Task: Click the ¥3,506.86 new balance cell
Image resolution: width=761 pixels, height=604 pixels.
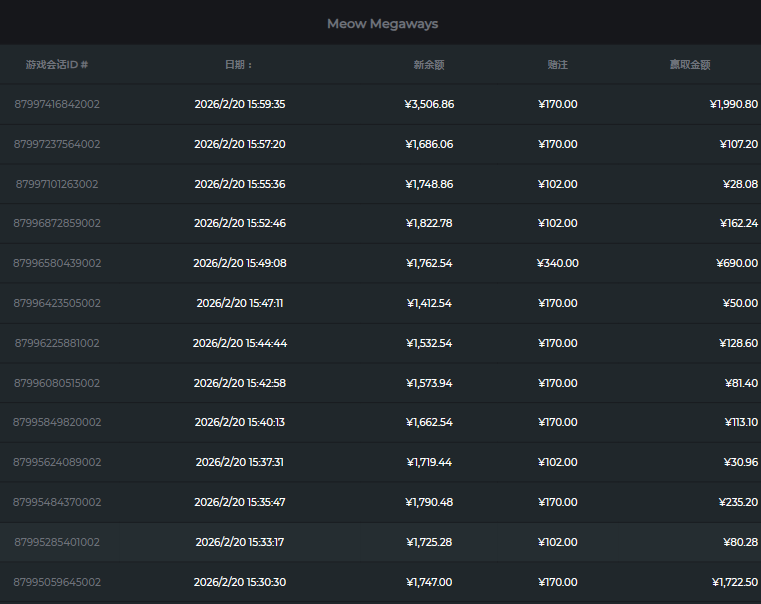Action: tap(429, 104)
